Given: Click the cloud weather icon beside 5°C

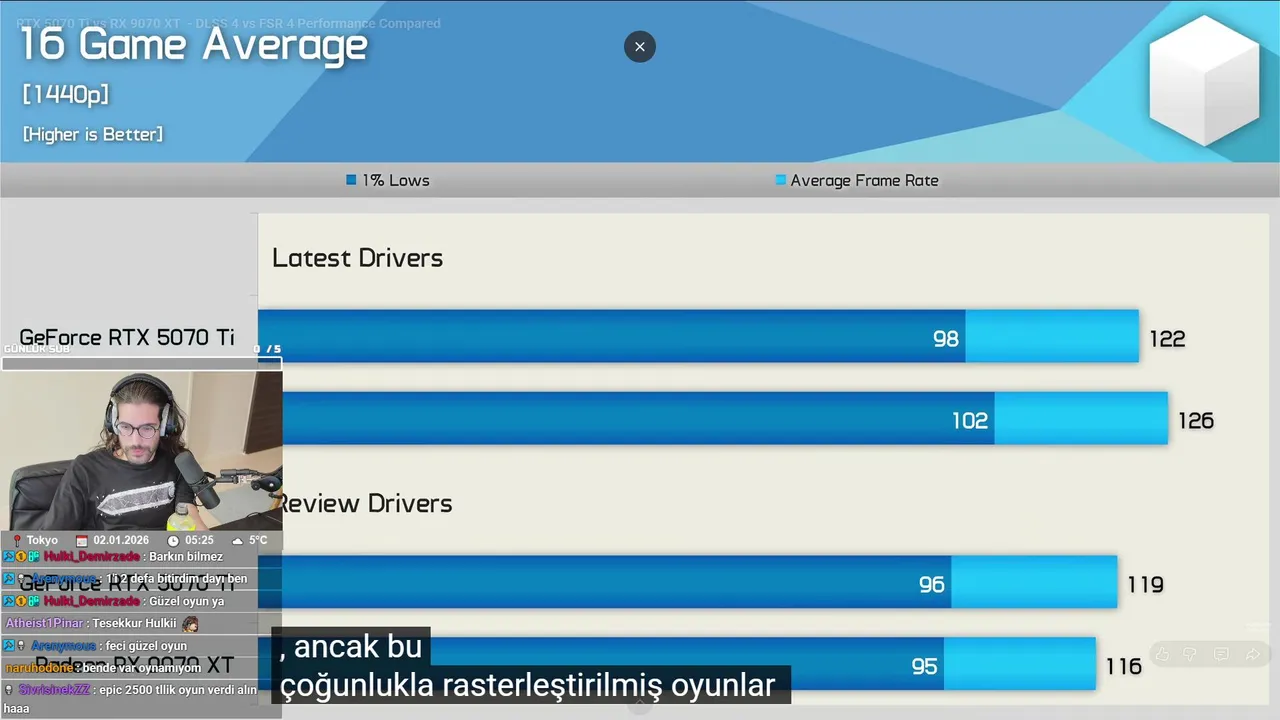Looking at the screenshot, I should point(237,540).
